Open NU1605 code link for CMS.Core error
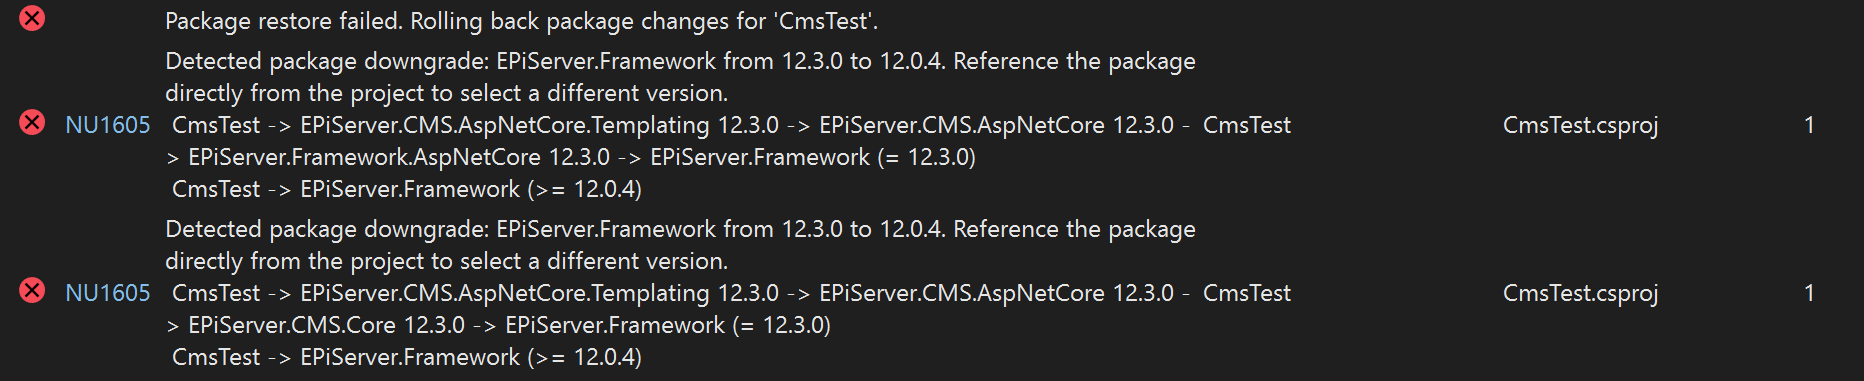 point(108,293)
